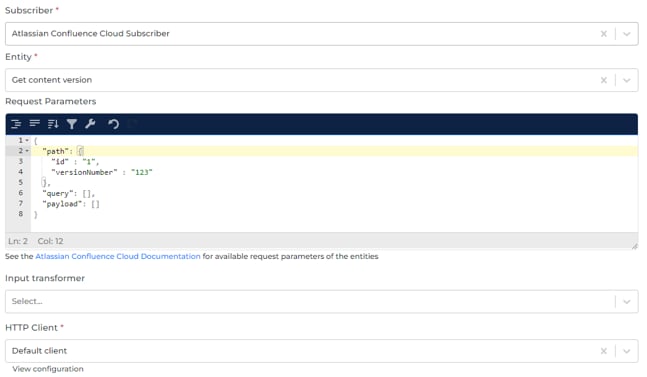Open the Input transformer dropdown
This screenshot has width=647, height=377.
click(x=627, y=302)
